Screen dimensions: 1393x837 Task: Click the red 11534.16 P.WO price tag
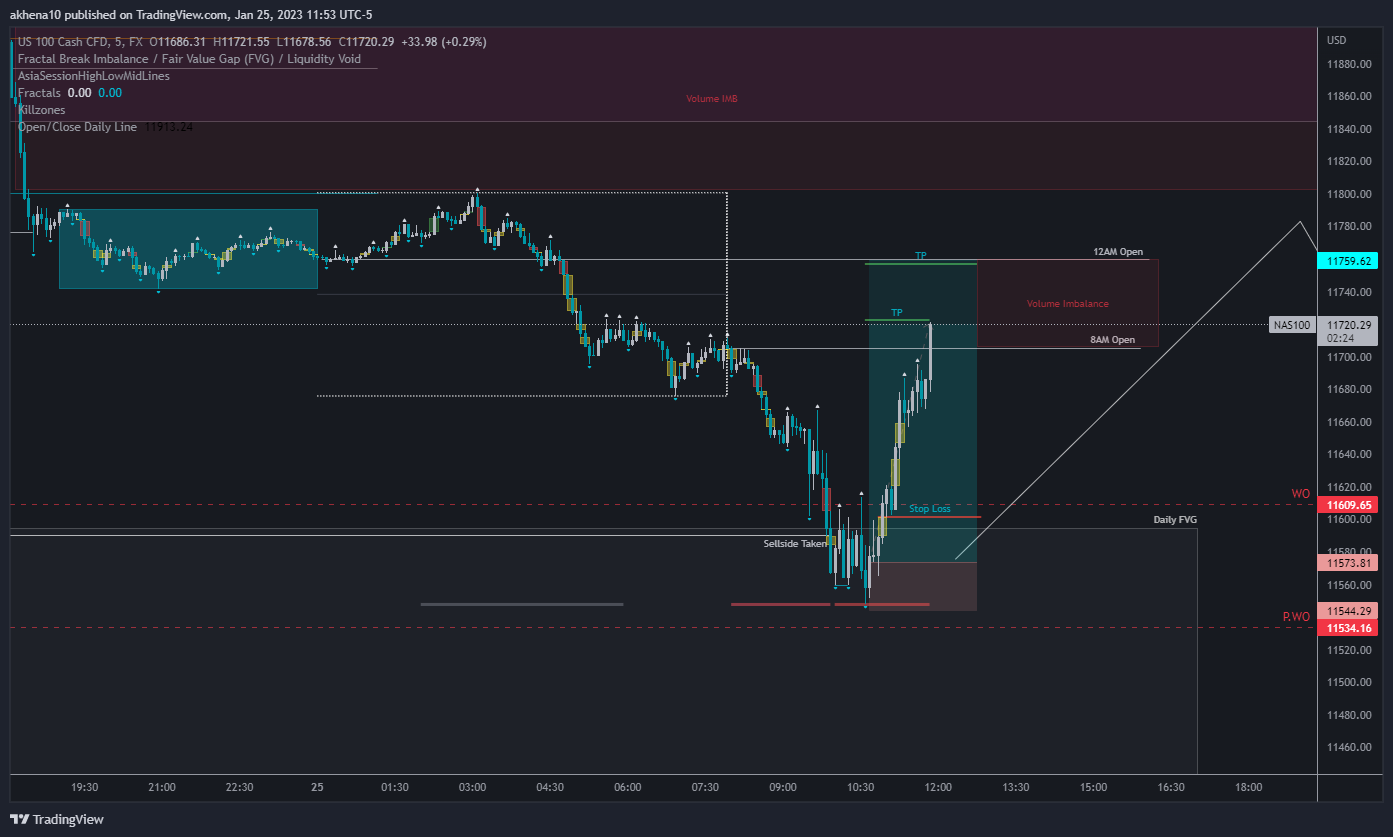[x=1348, y=628]
